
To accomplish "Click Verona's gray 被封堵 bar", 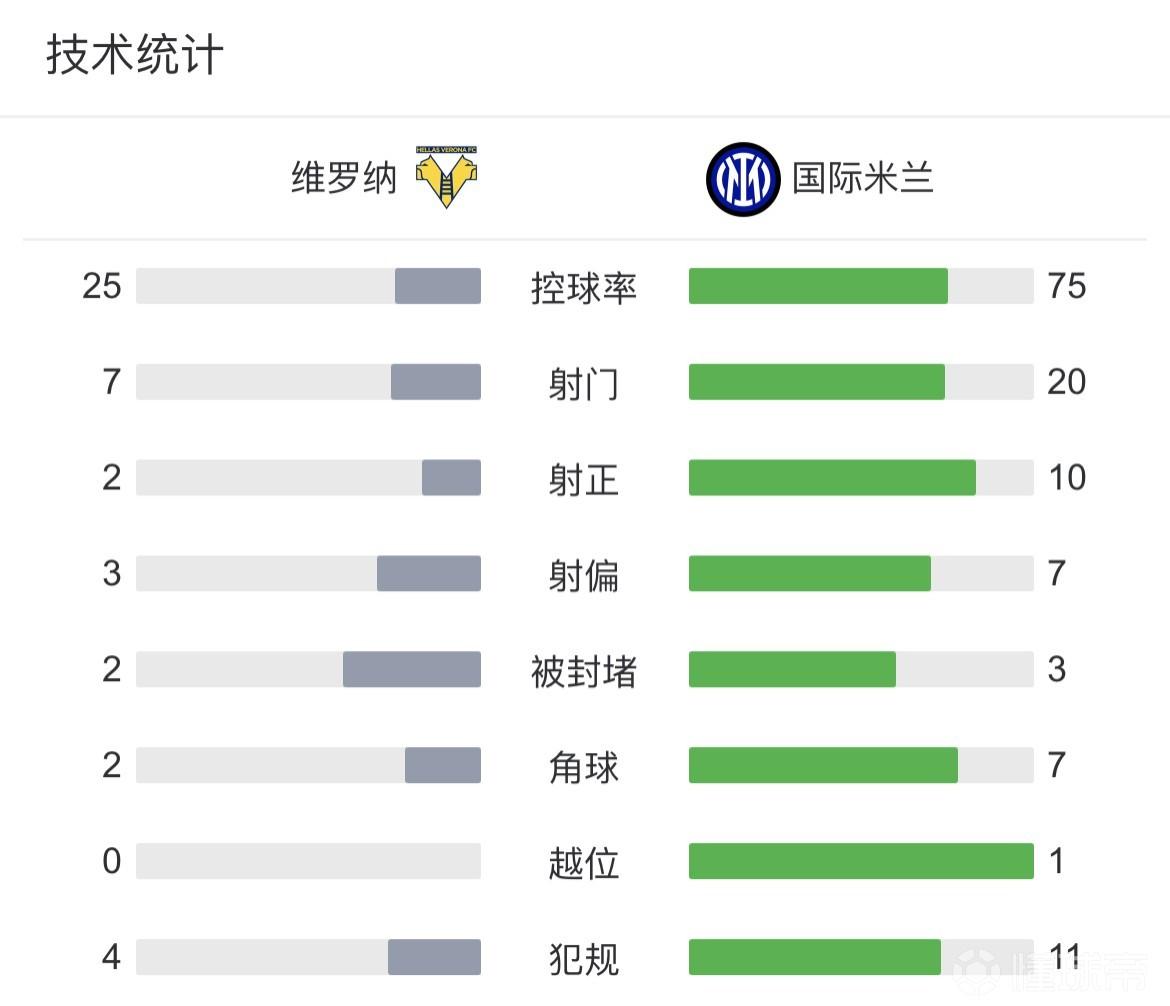I will [x=412, y=669].
